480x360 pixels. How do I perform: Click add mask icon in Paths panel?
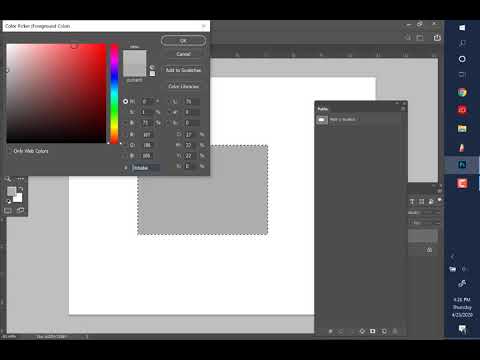[x=373, y=331]
